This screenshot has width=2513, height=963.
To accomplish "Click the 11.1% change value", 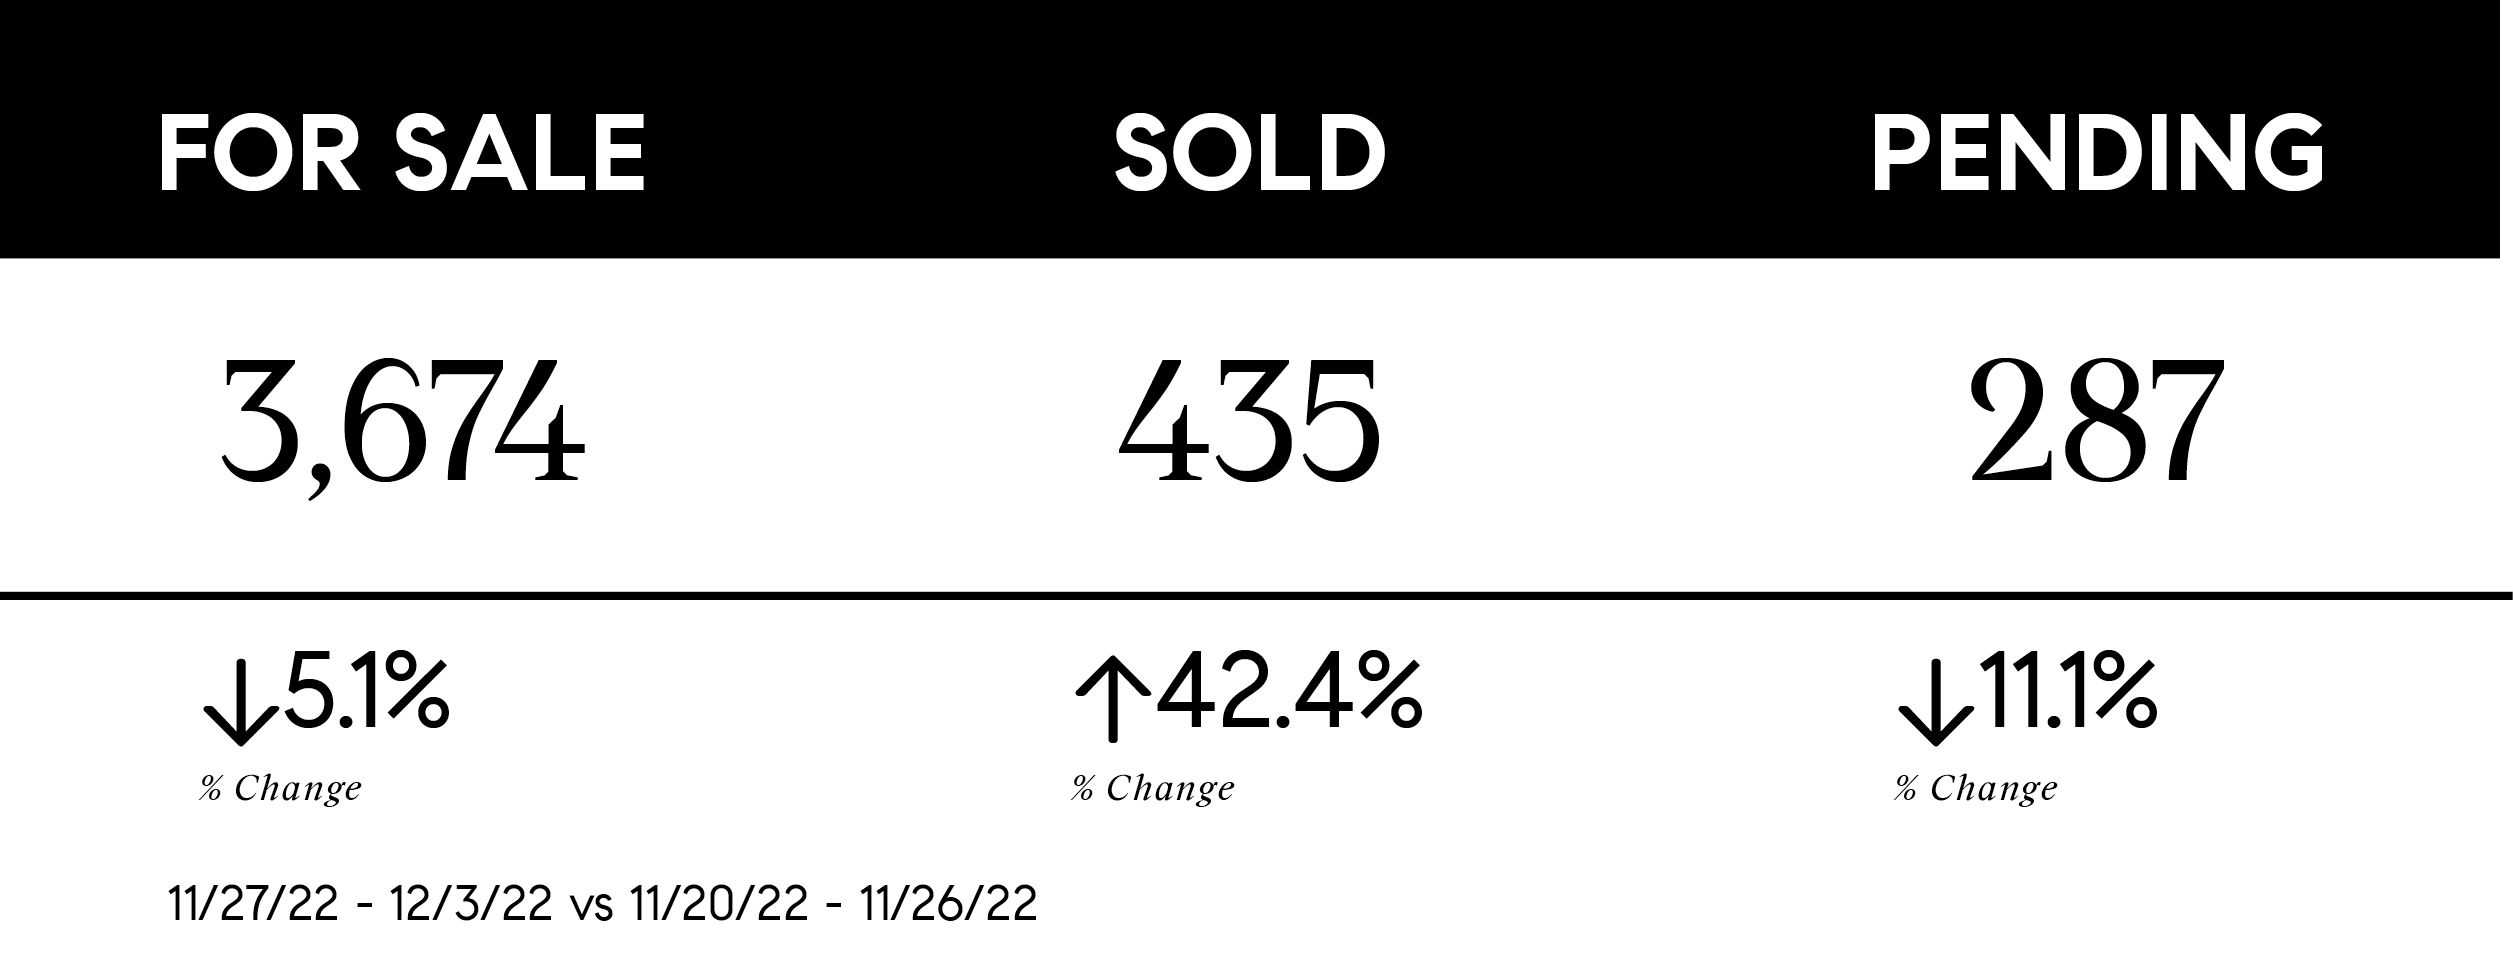I will tap(2066, 691).
